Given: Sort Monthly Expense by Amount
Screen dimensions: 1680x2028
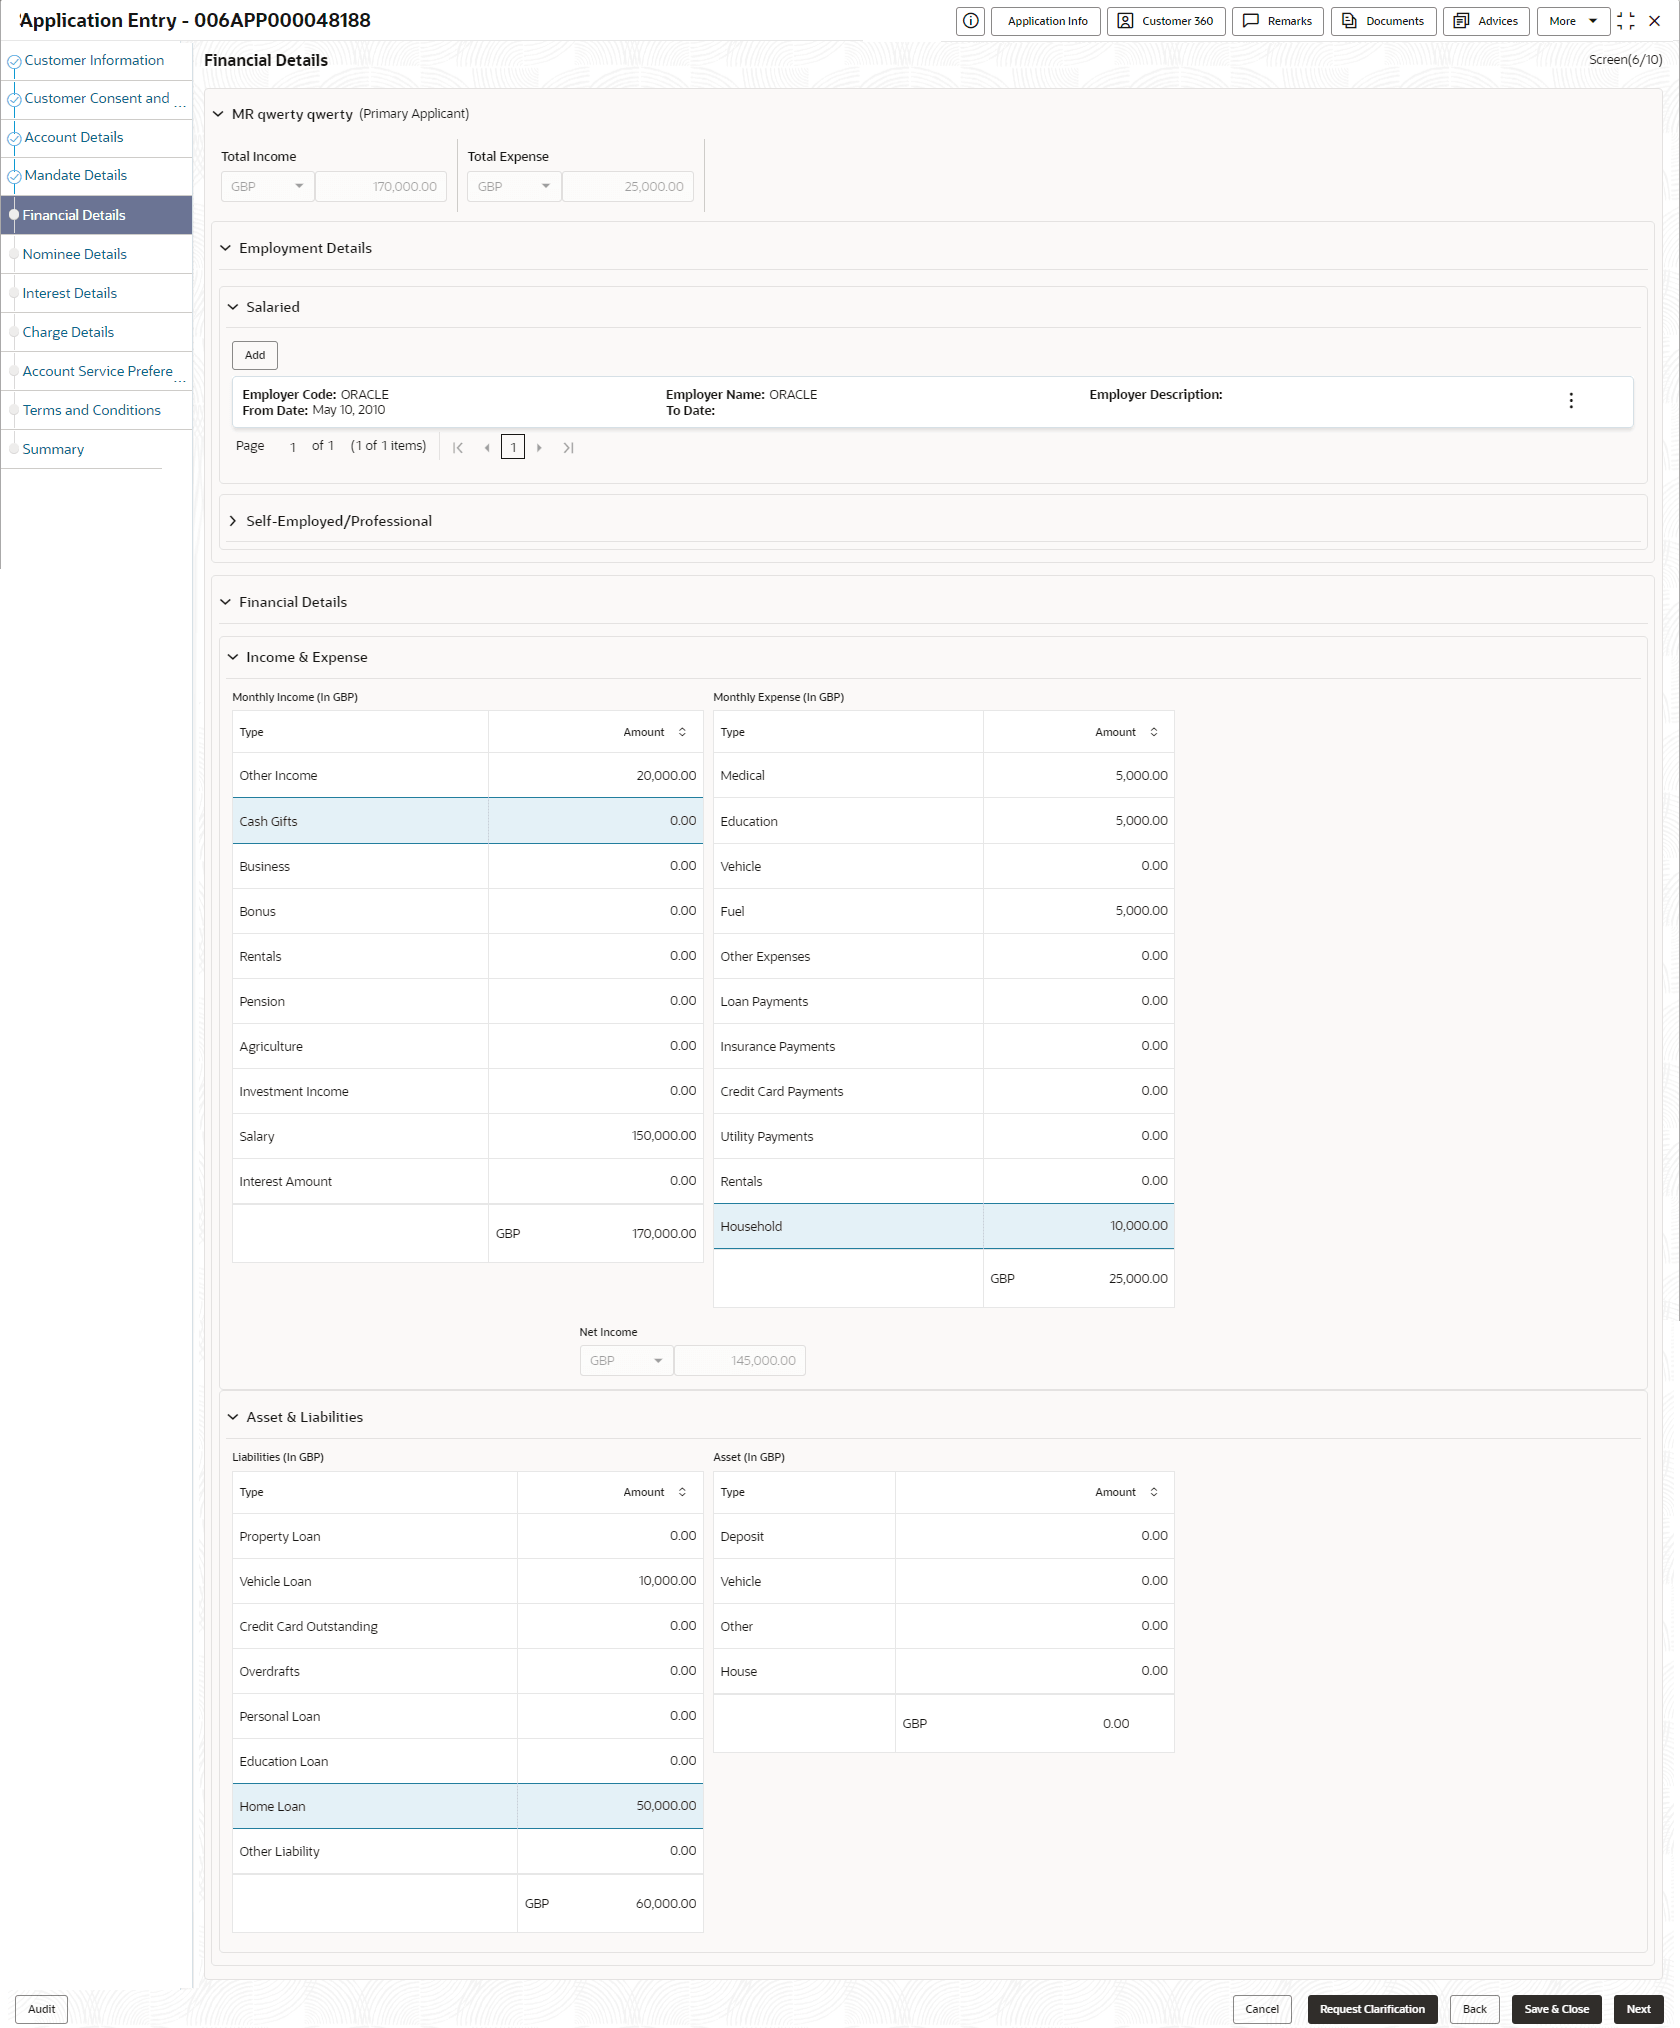Looking at the screenshot, I should tap(1154, 732).
